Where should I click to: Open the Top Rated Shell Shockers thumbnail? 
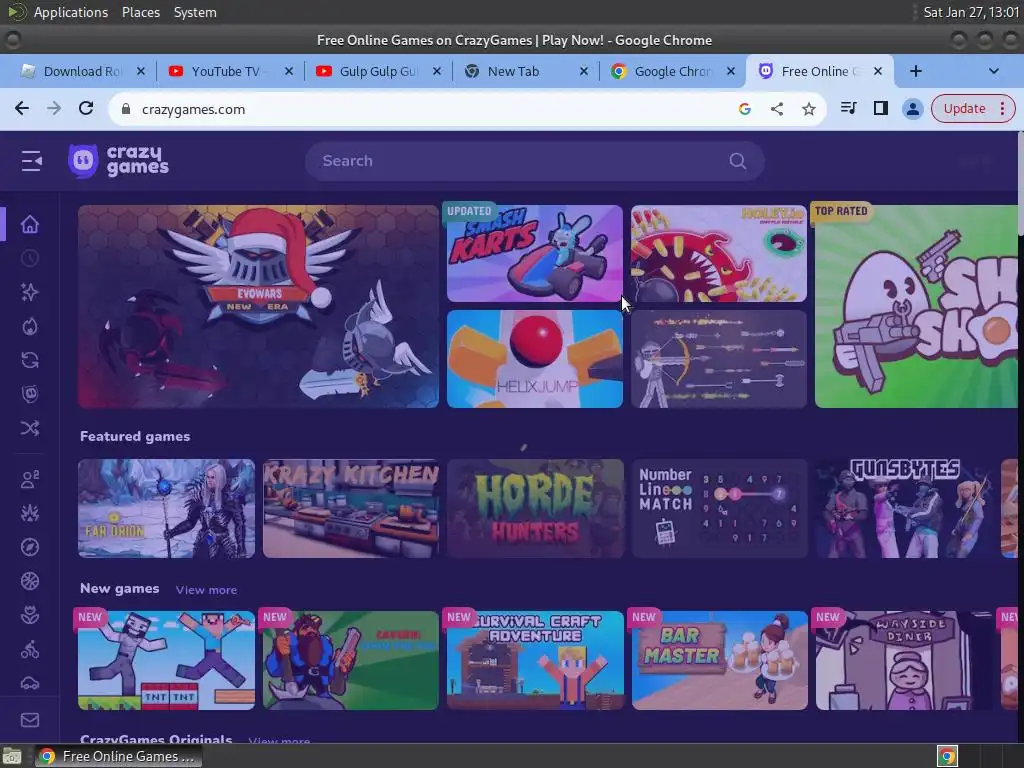pos(916,306)
